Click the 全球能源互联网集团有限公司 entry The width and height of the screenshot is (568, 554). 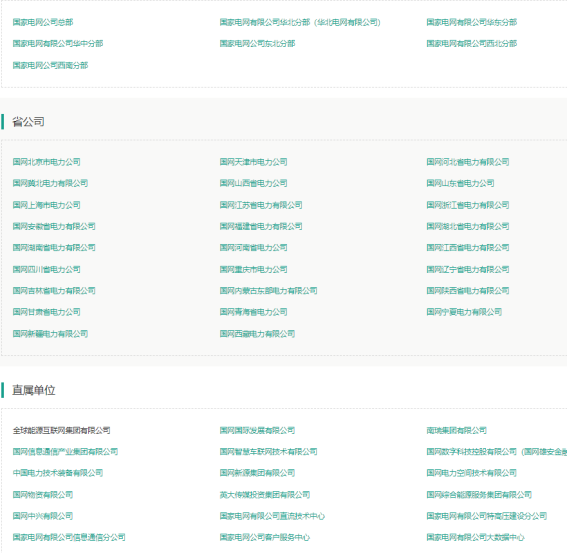point(62,430)
